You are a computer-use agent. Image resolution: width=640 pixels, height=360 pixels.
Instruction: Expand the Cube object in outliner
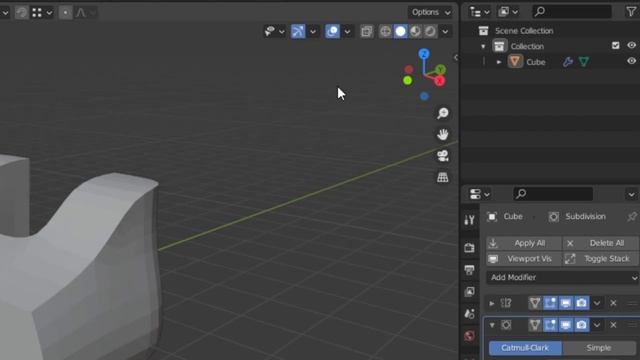point(499,62)
